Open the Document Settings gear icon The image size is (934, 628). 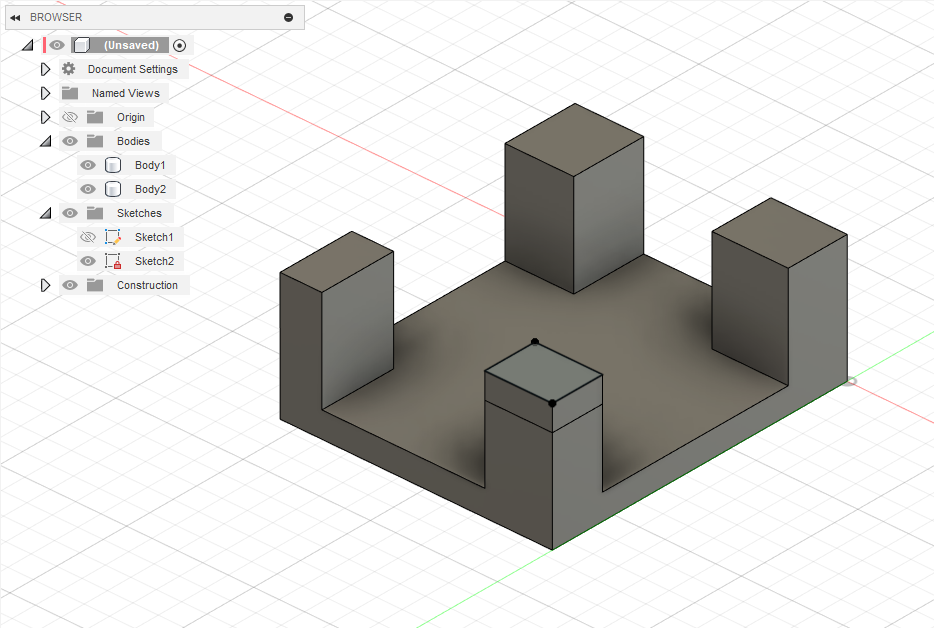(x=67, y=69)
